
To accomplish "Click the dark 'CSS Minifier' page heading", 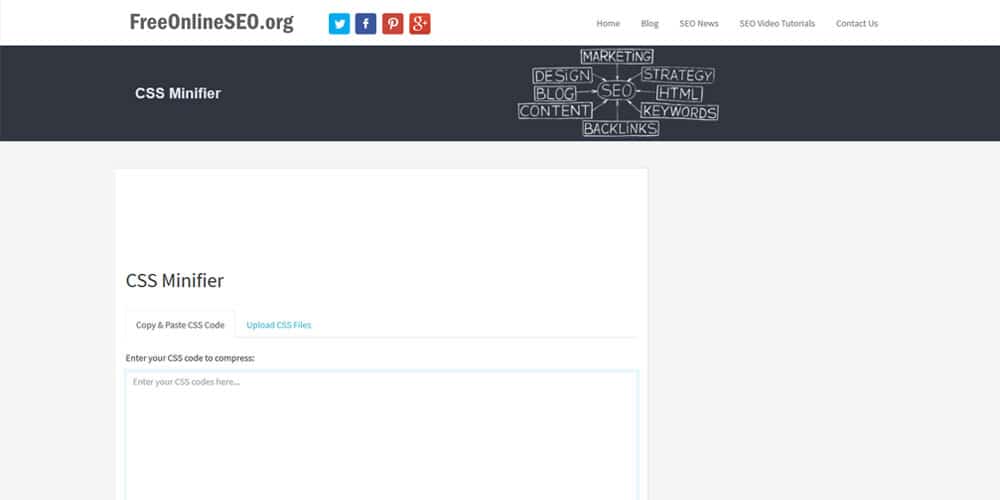I will (x=175, y=281).
